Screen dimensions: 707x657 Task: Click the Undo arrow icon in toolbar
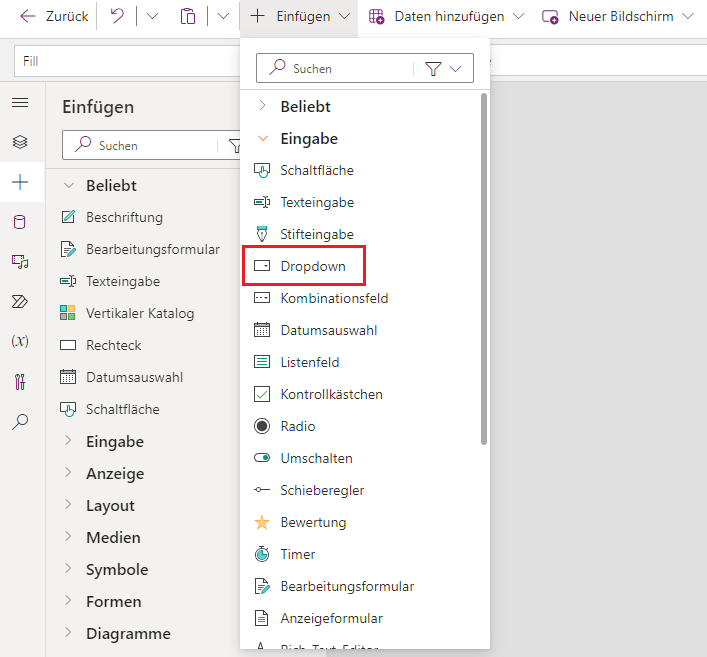117,17
